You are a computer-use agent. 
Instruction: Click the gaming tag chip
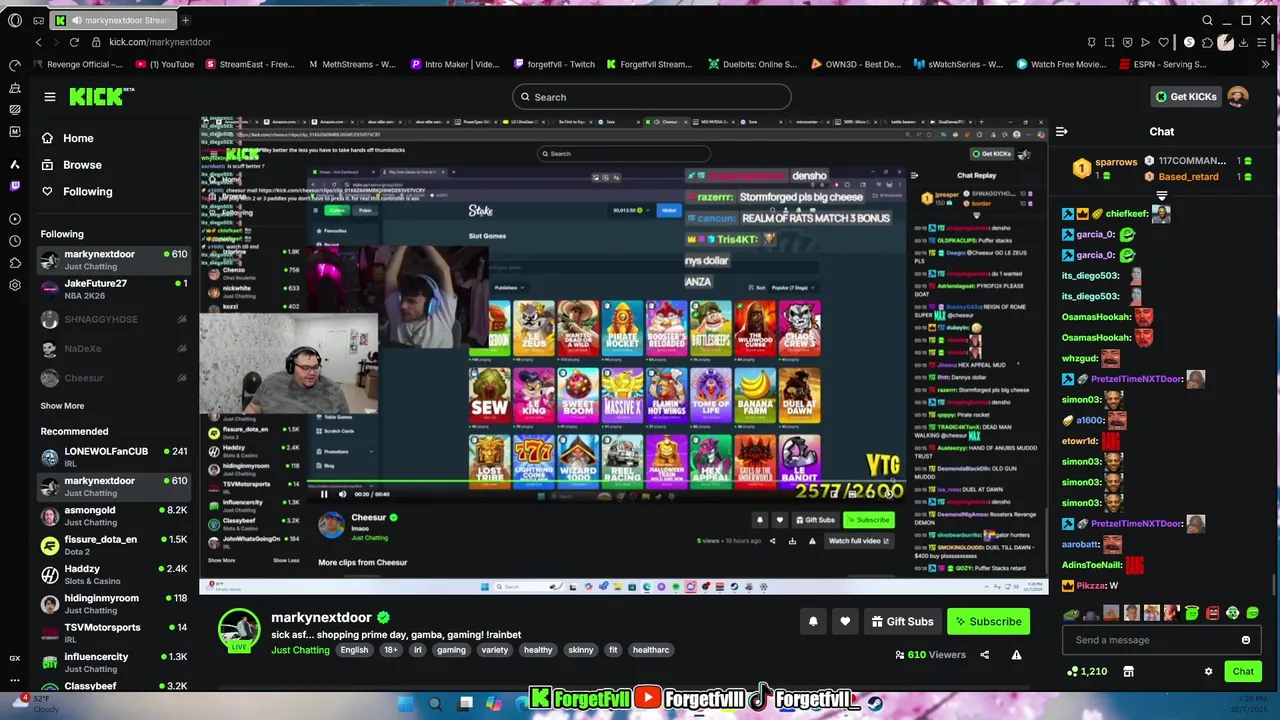(x=451, y=650)
